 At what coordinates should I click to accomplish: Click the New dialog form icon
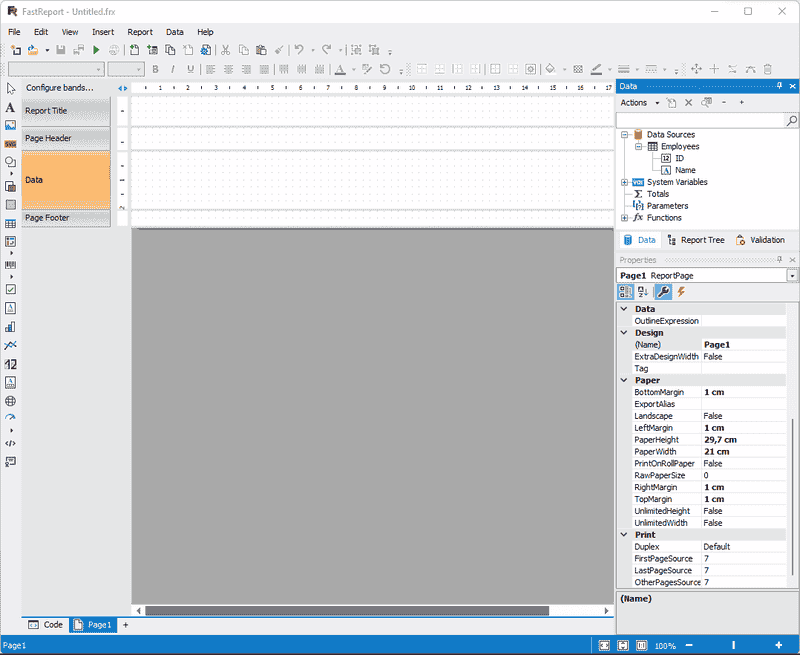click(x=152, y=50)
